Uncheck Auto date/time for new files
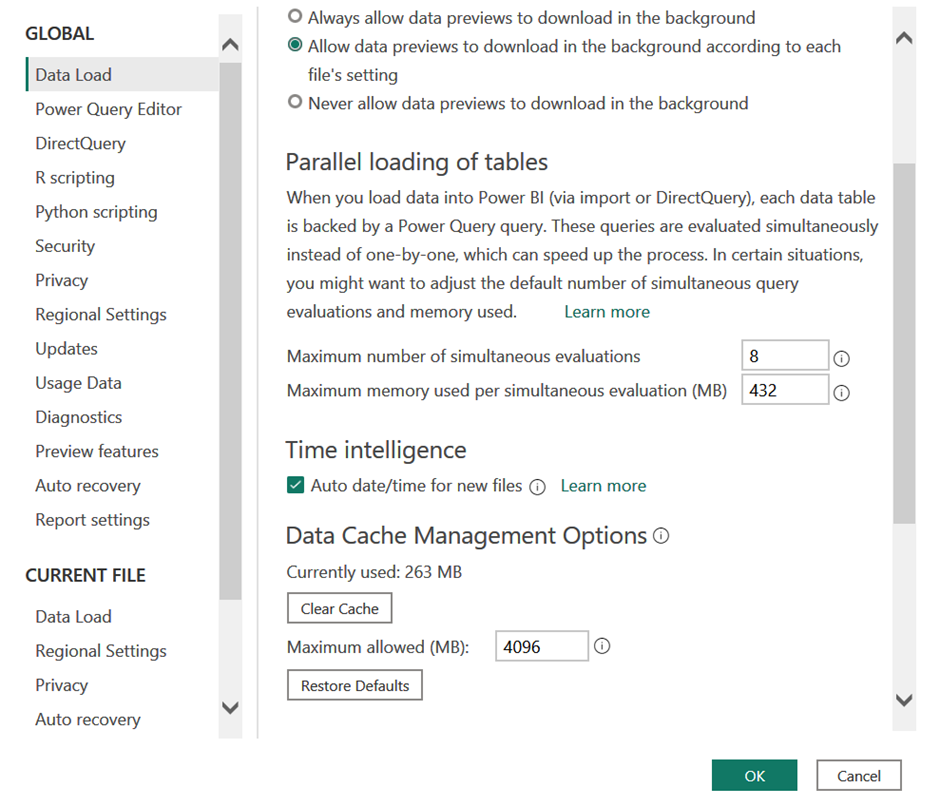The width and height of the screenshot is (940, 807). 295,484
